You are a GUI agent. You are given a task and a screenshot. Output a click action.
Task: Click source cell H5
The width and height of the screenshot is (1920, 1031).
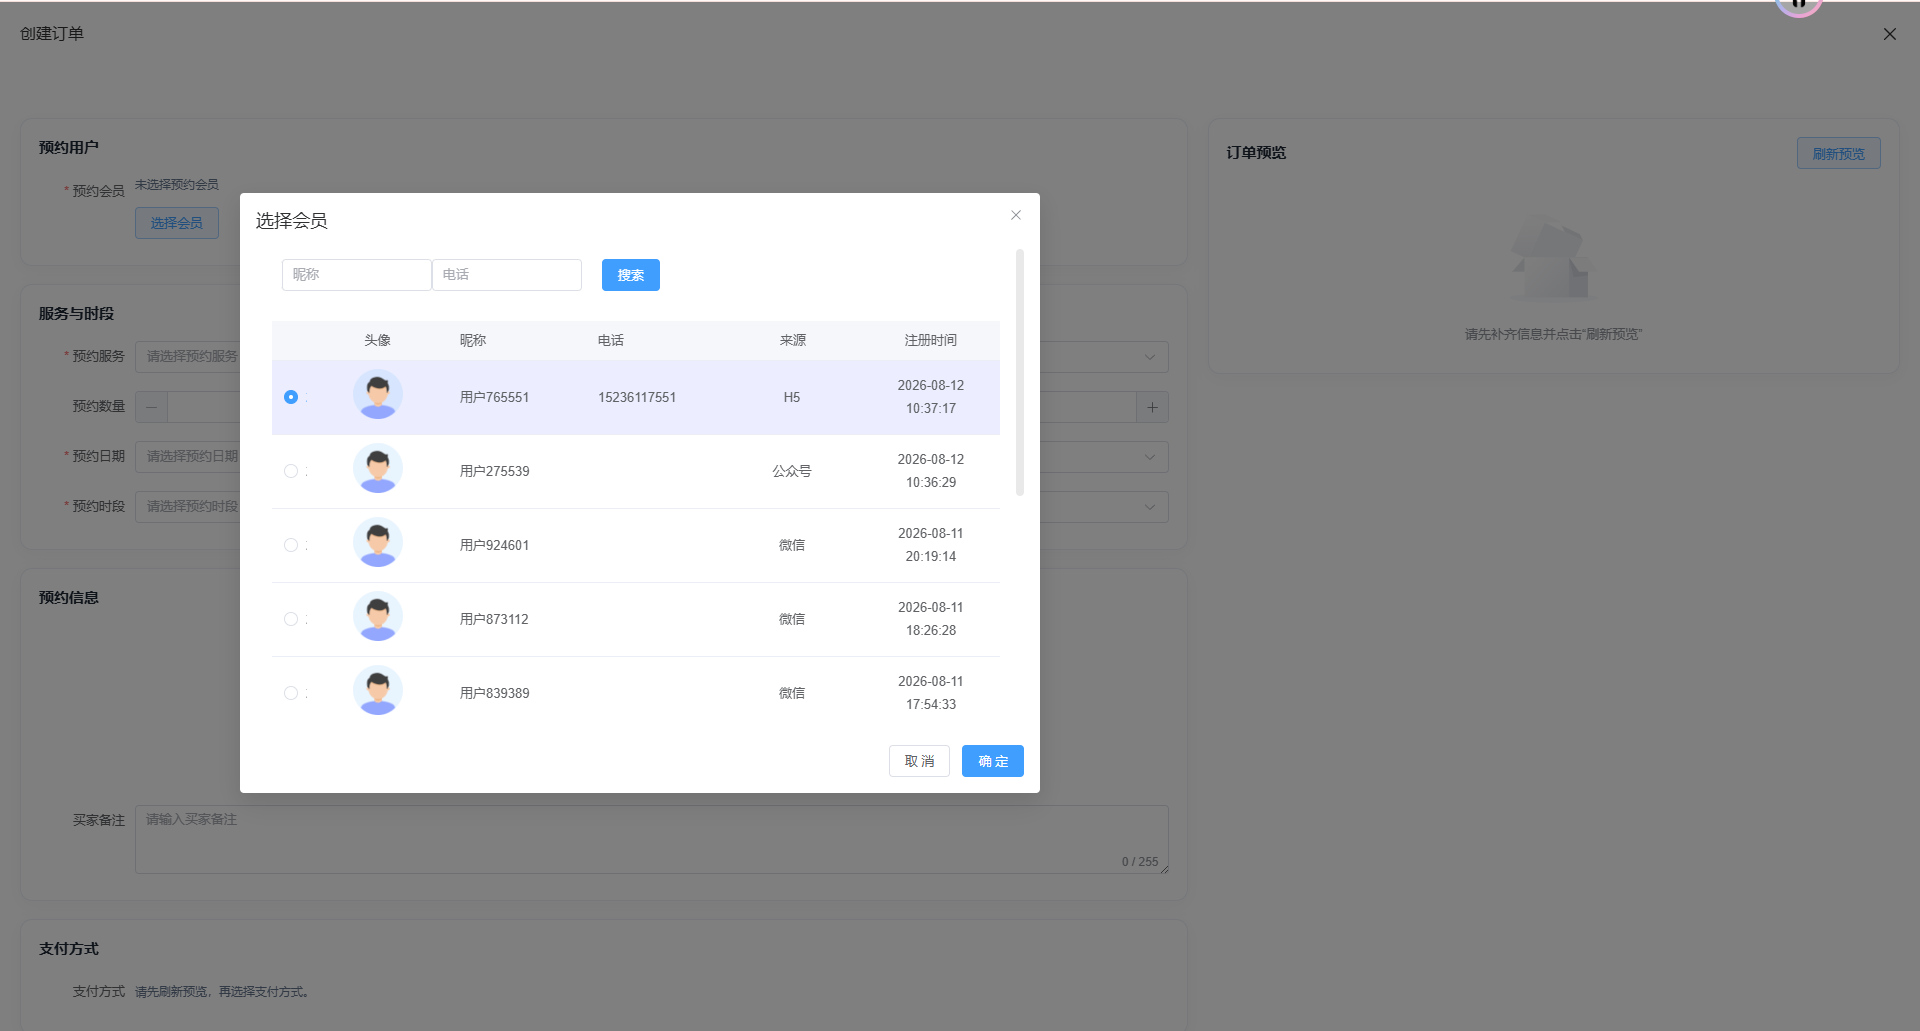point(792,397)
